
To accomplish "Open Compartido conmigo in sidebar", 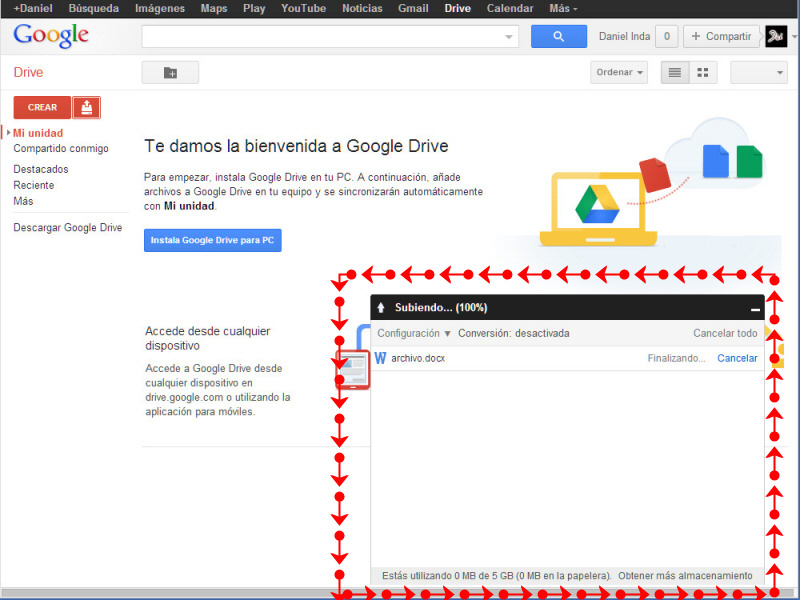I will 61,148.
